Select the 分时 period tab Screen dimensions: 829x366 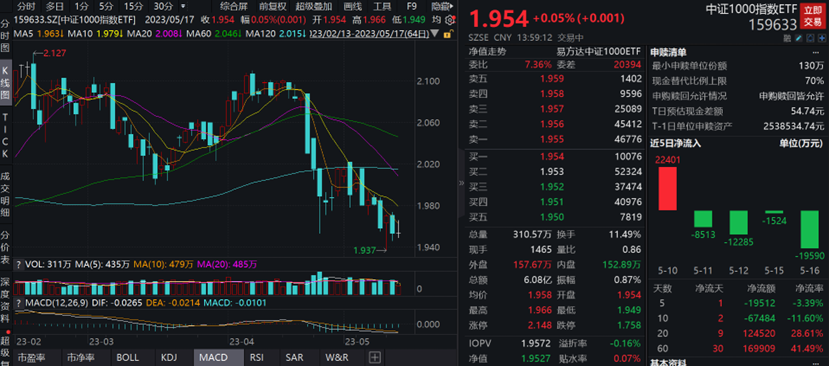click(x=25, y=6)
